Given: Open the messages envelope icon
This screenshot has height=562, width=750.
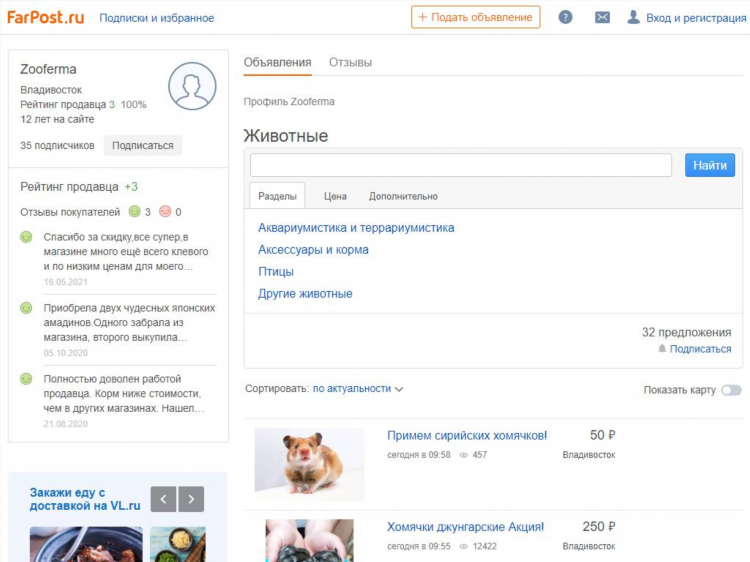Looking at the screenshot, I should (x=602, y=18).
